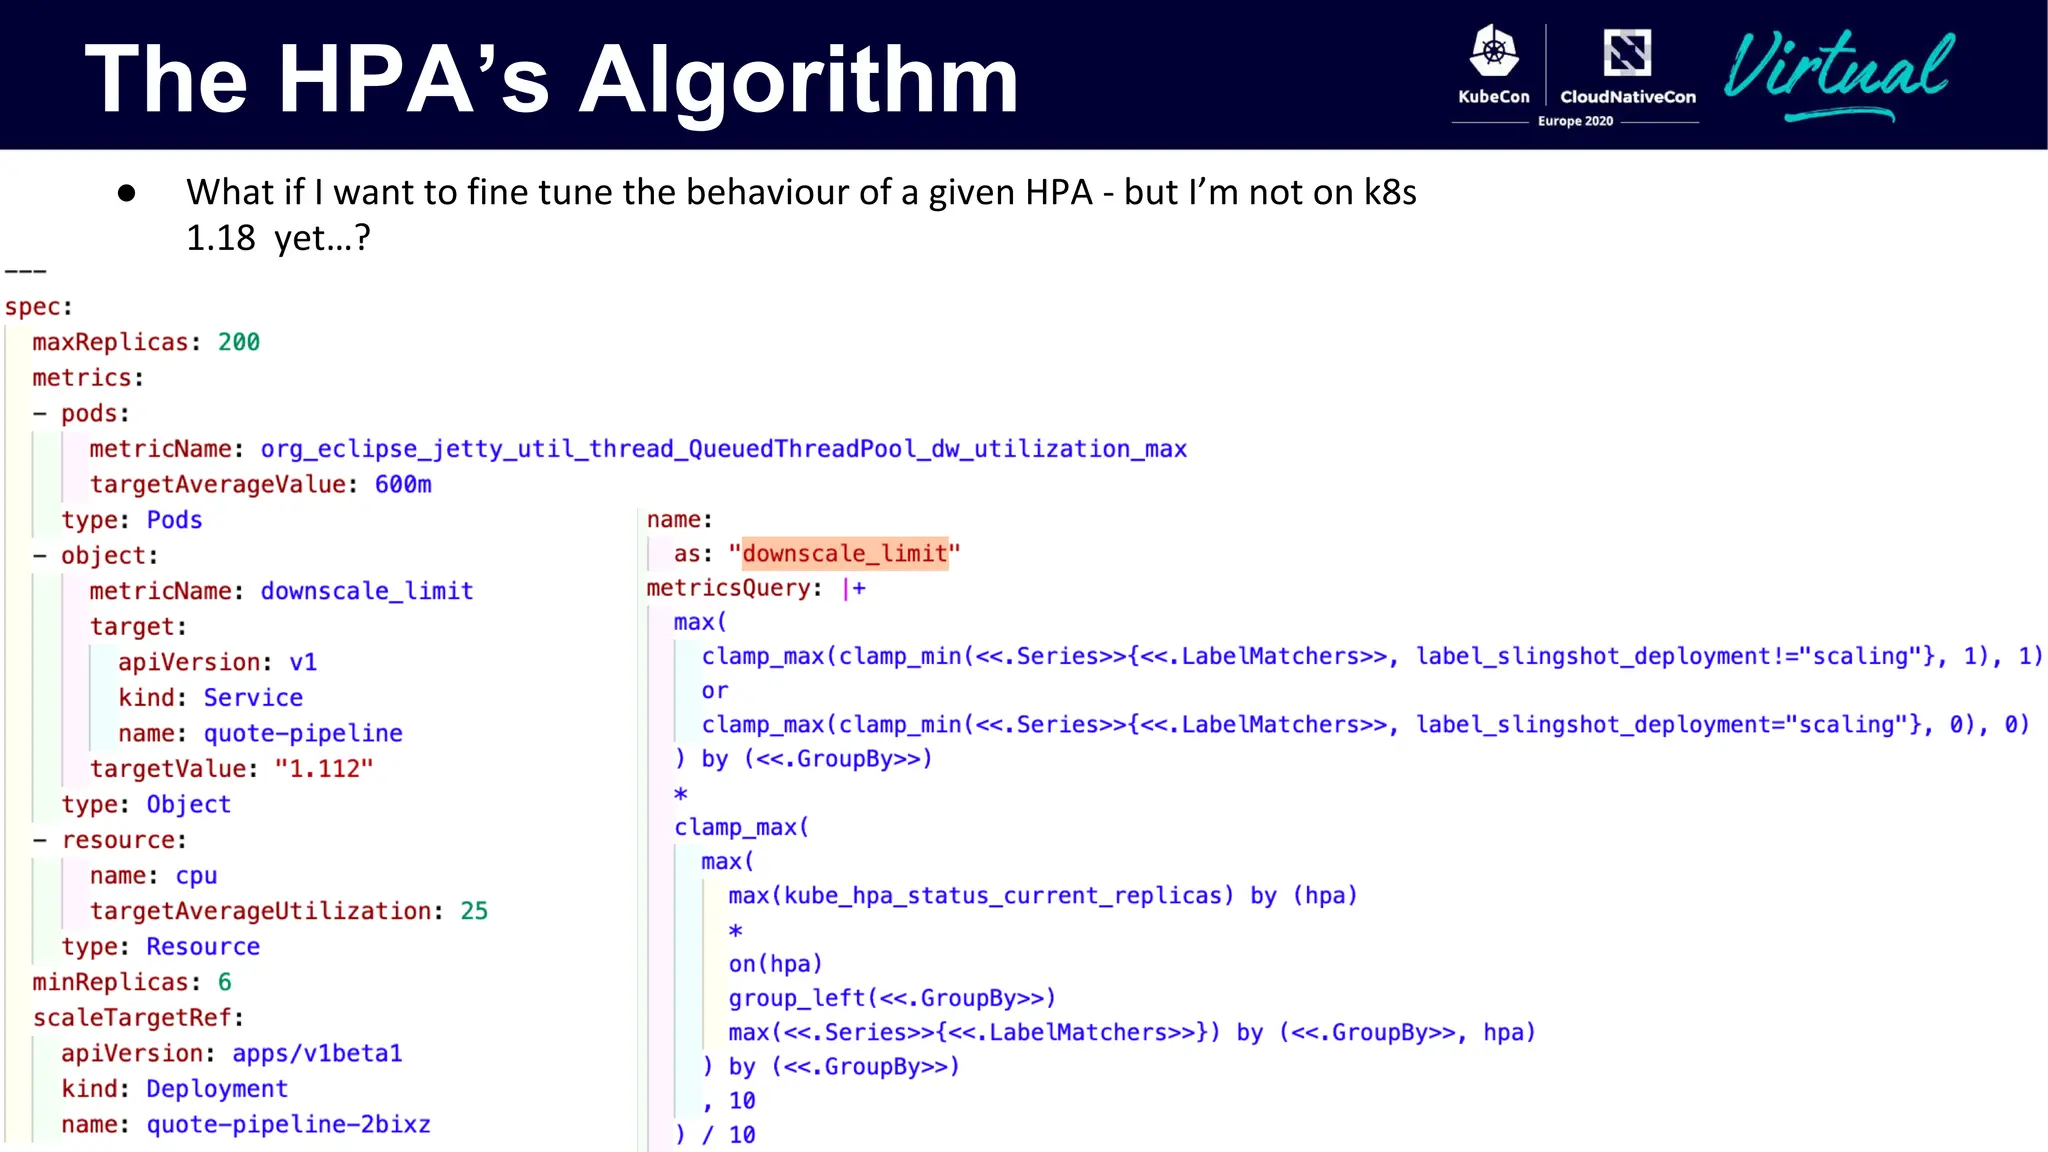
Task: Click the KubeCon logo icon
Action: click(1494, 51)
